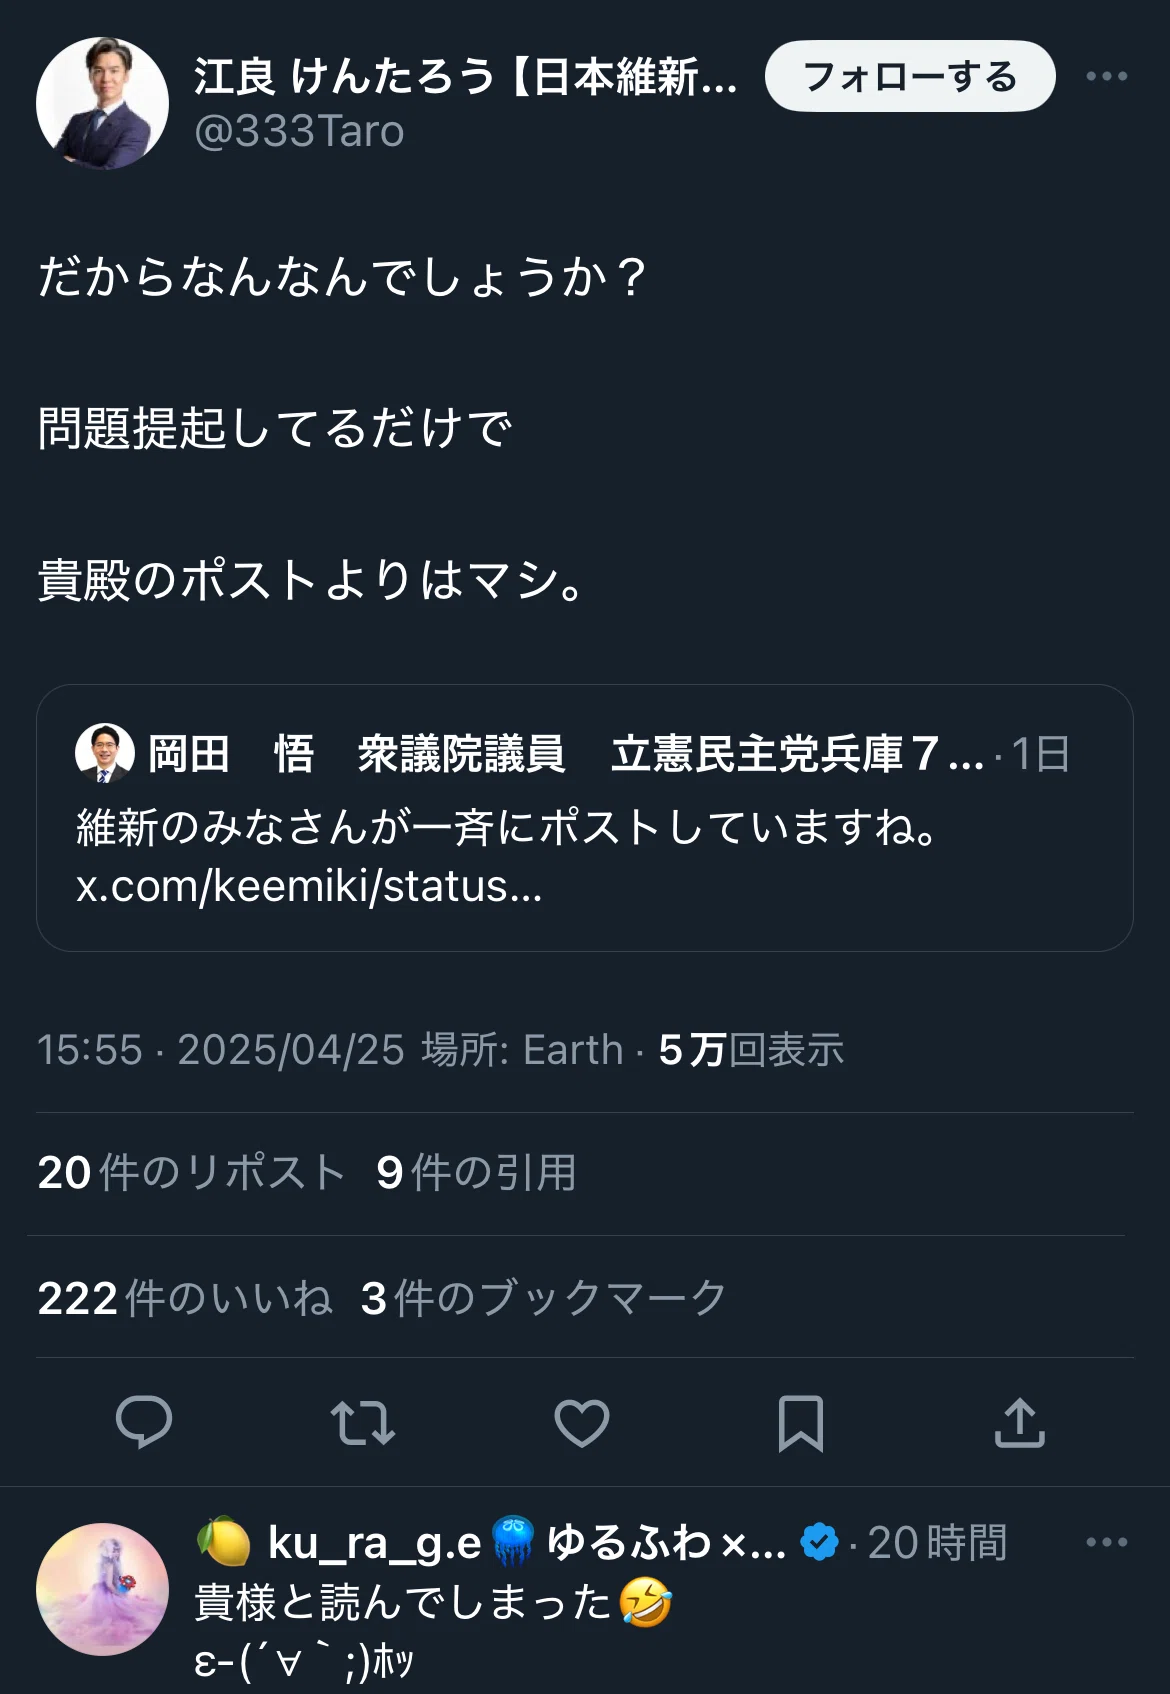Open ku_ra_g.e reply avatar
Screen dimensions: 1170x1694
tap(102, 1589)
